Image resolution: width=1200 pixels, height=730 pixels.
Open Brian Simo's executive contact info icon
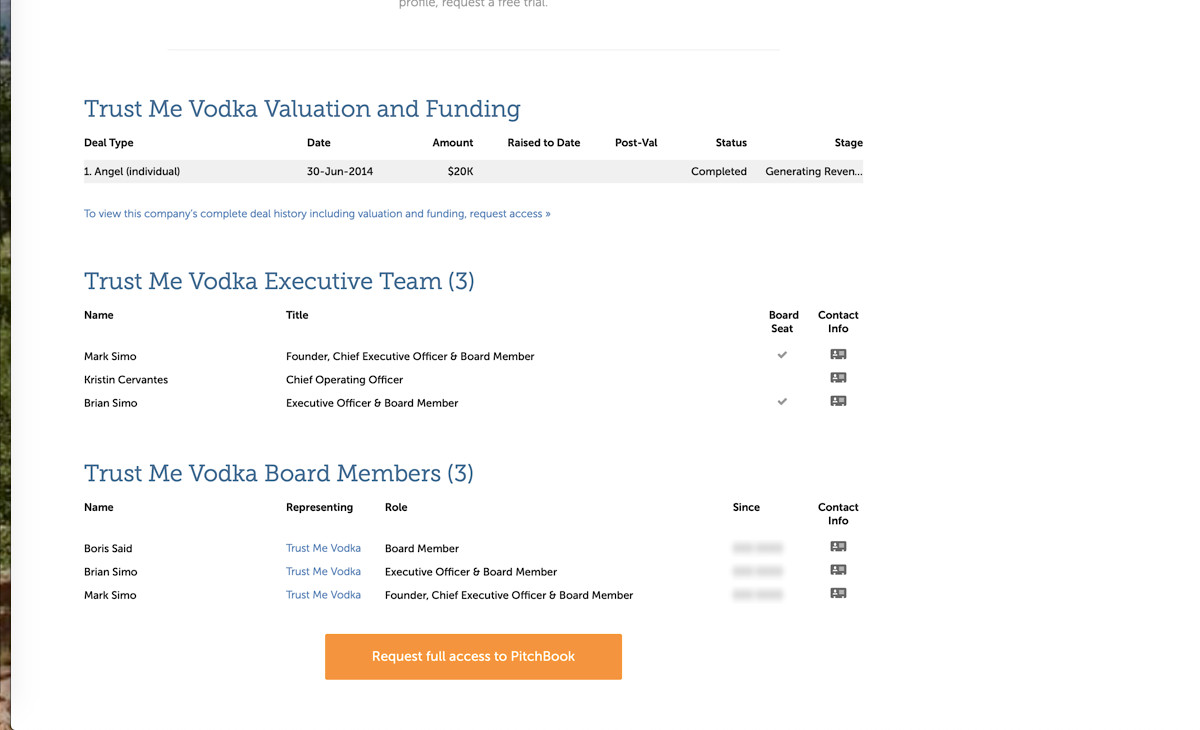[838, 401]
